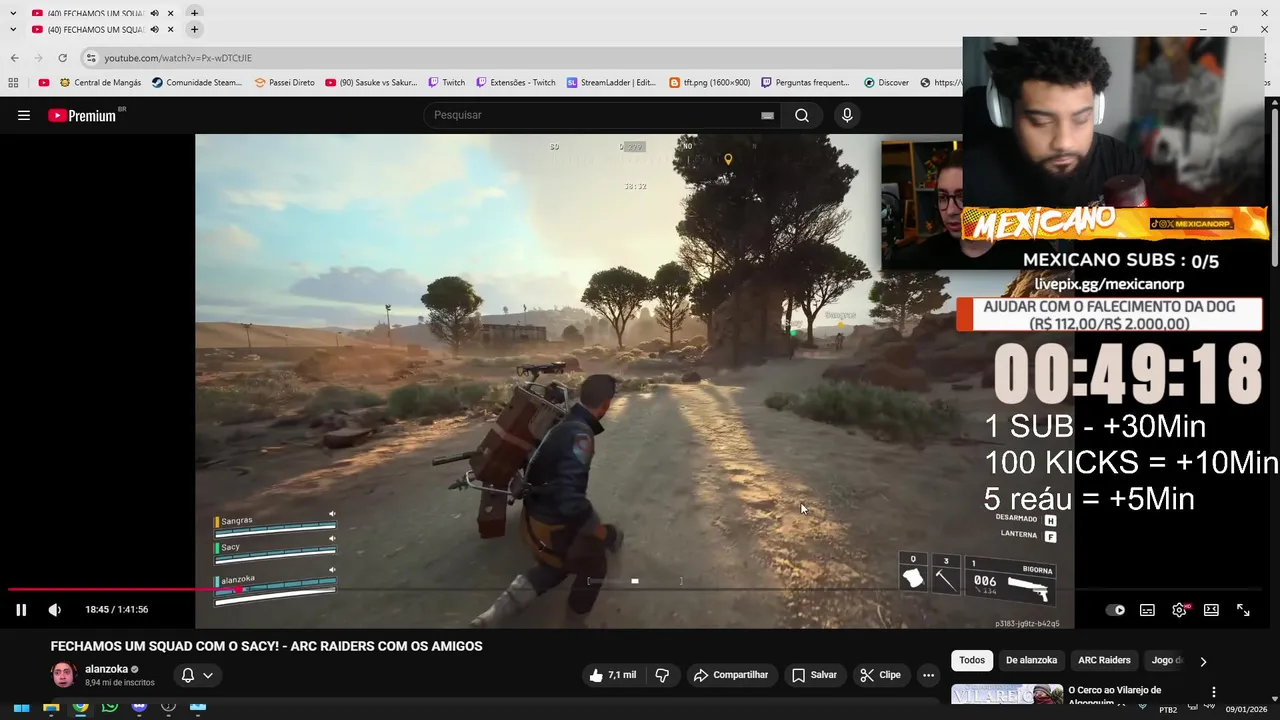
Task: Click the Compartilhar button
Action: (731, 675)
